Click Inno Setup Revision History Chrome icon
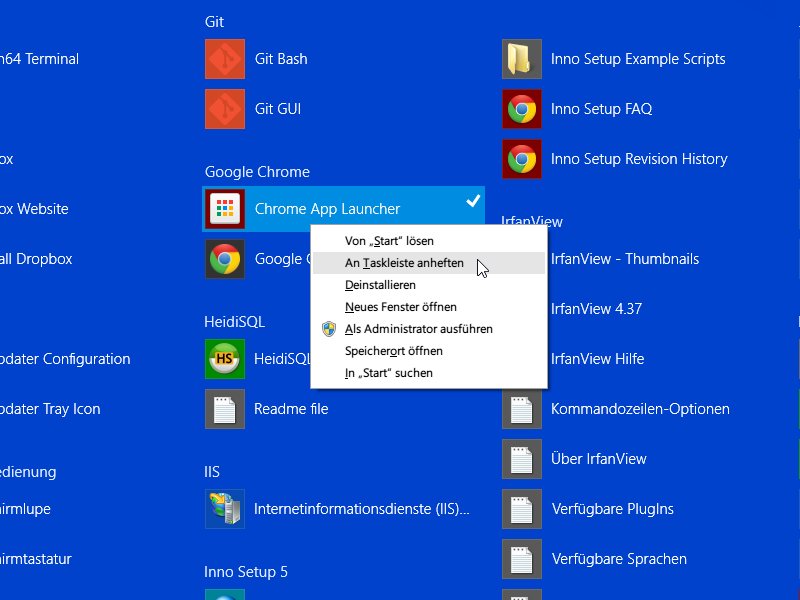The image size is (800, 600). coord(521,159)
